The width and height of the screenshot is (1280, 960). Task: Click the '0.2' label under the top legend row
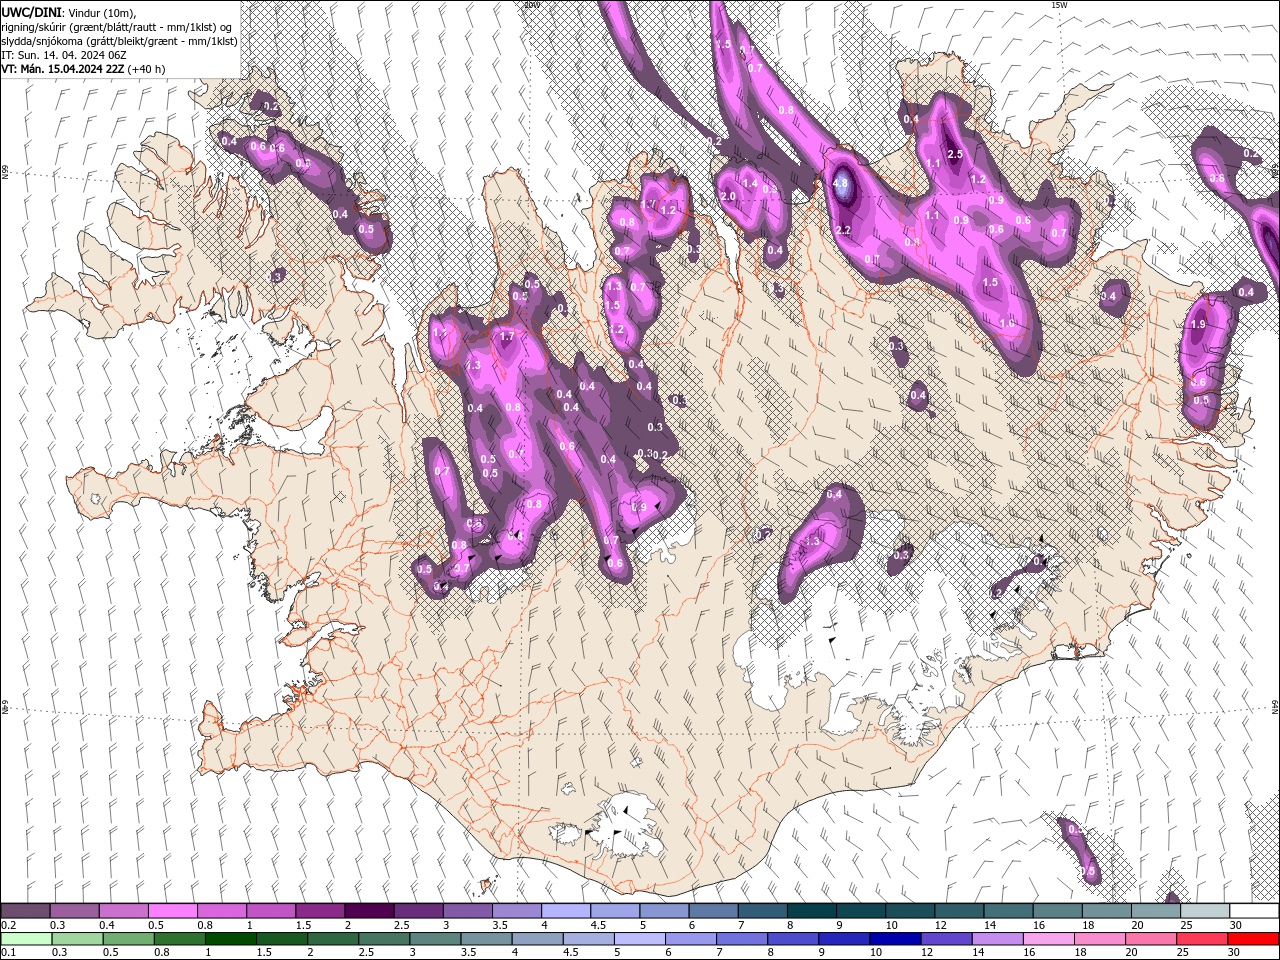(x=9, y=925)
